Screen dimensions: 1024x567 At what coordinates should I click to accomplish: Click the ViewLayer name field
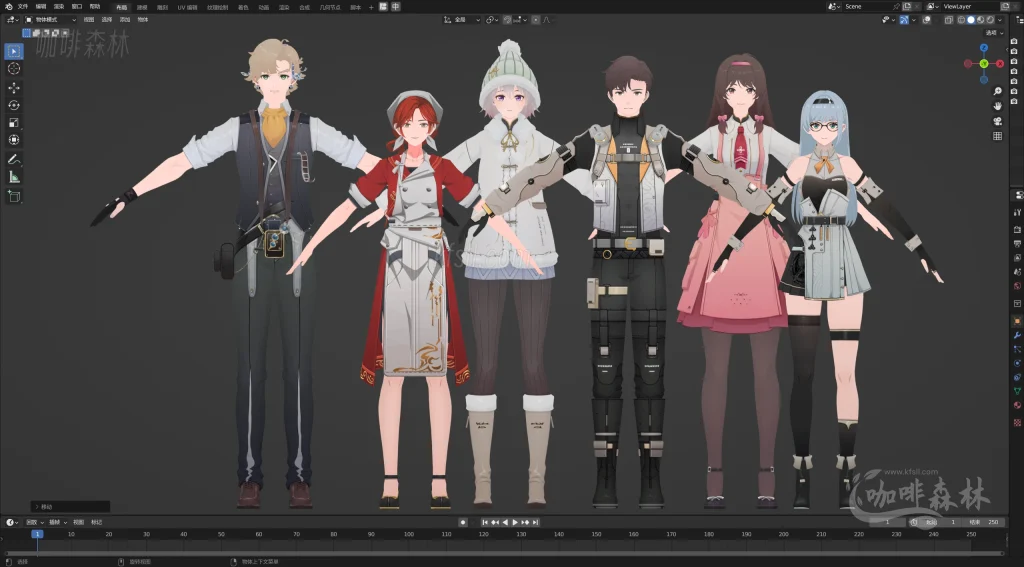[969, 7]
